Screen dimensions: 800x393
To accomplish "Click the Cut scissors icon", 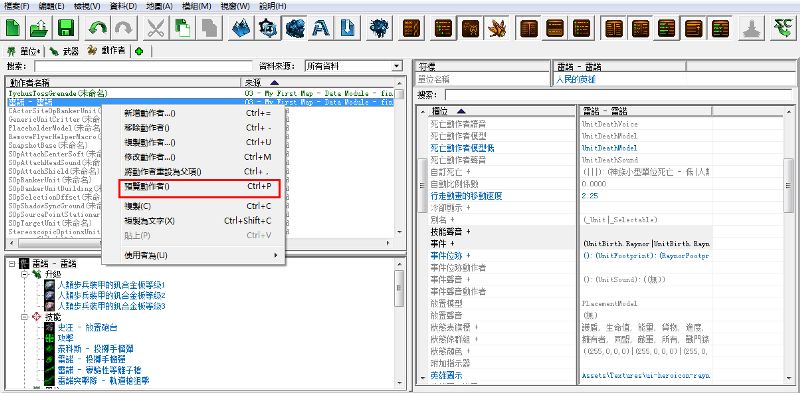I will [155, 27].
